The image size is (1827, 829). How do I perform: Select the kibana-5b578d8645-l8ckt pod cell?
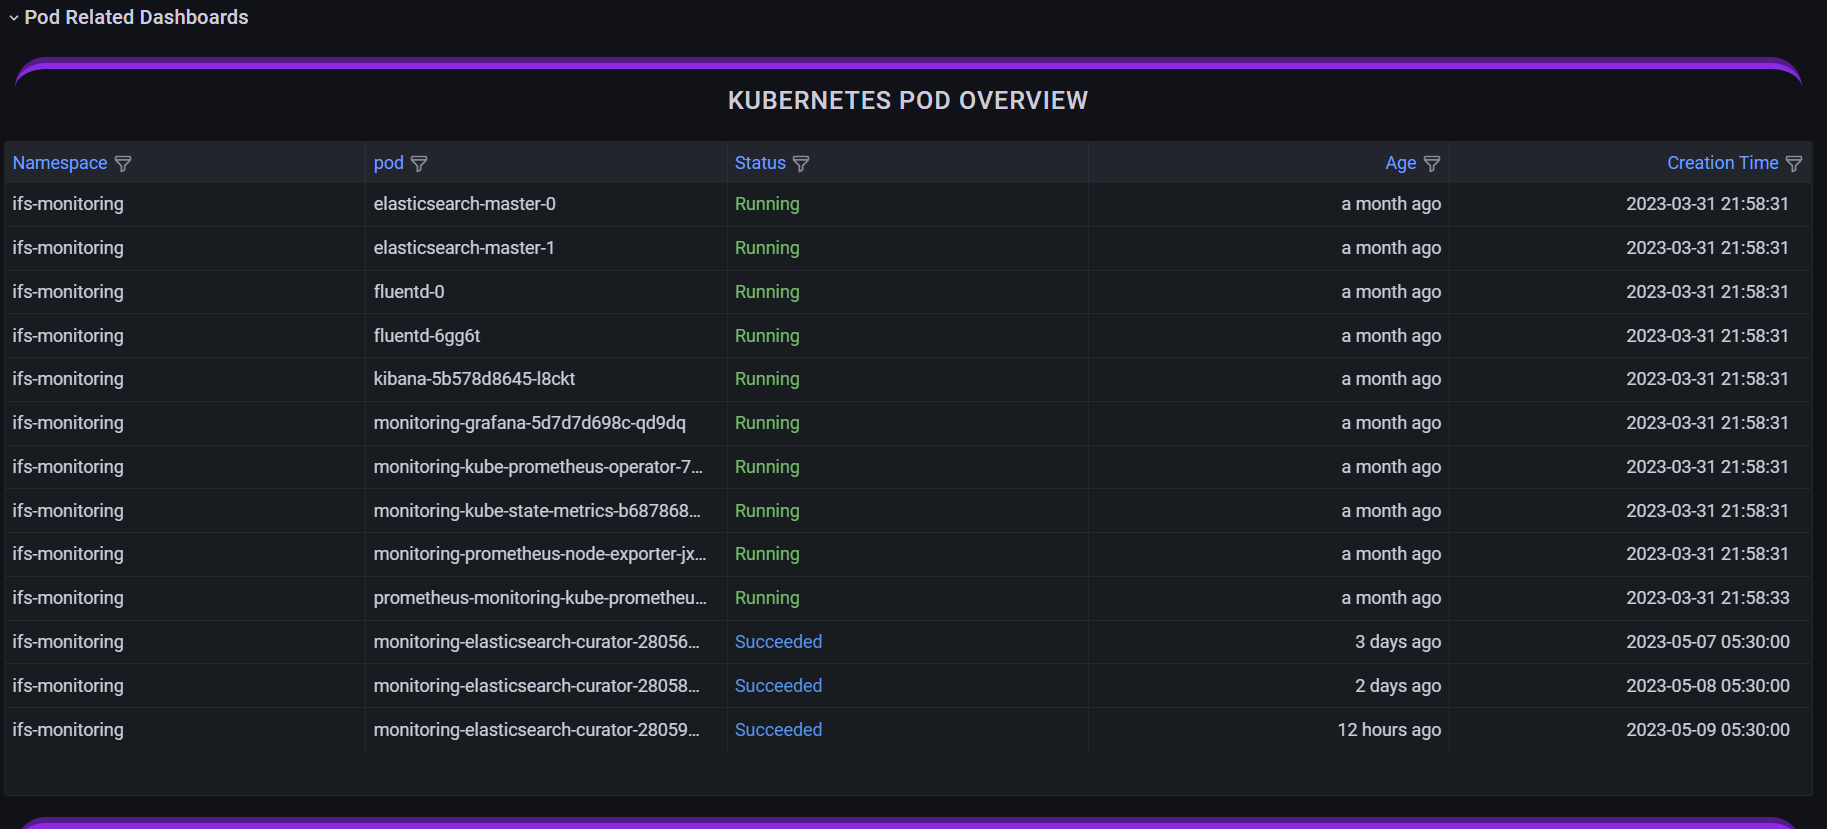(x=474, y=379)
